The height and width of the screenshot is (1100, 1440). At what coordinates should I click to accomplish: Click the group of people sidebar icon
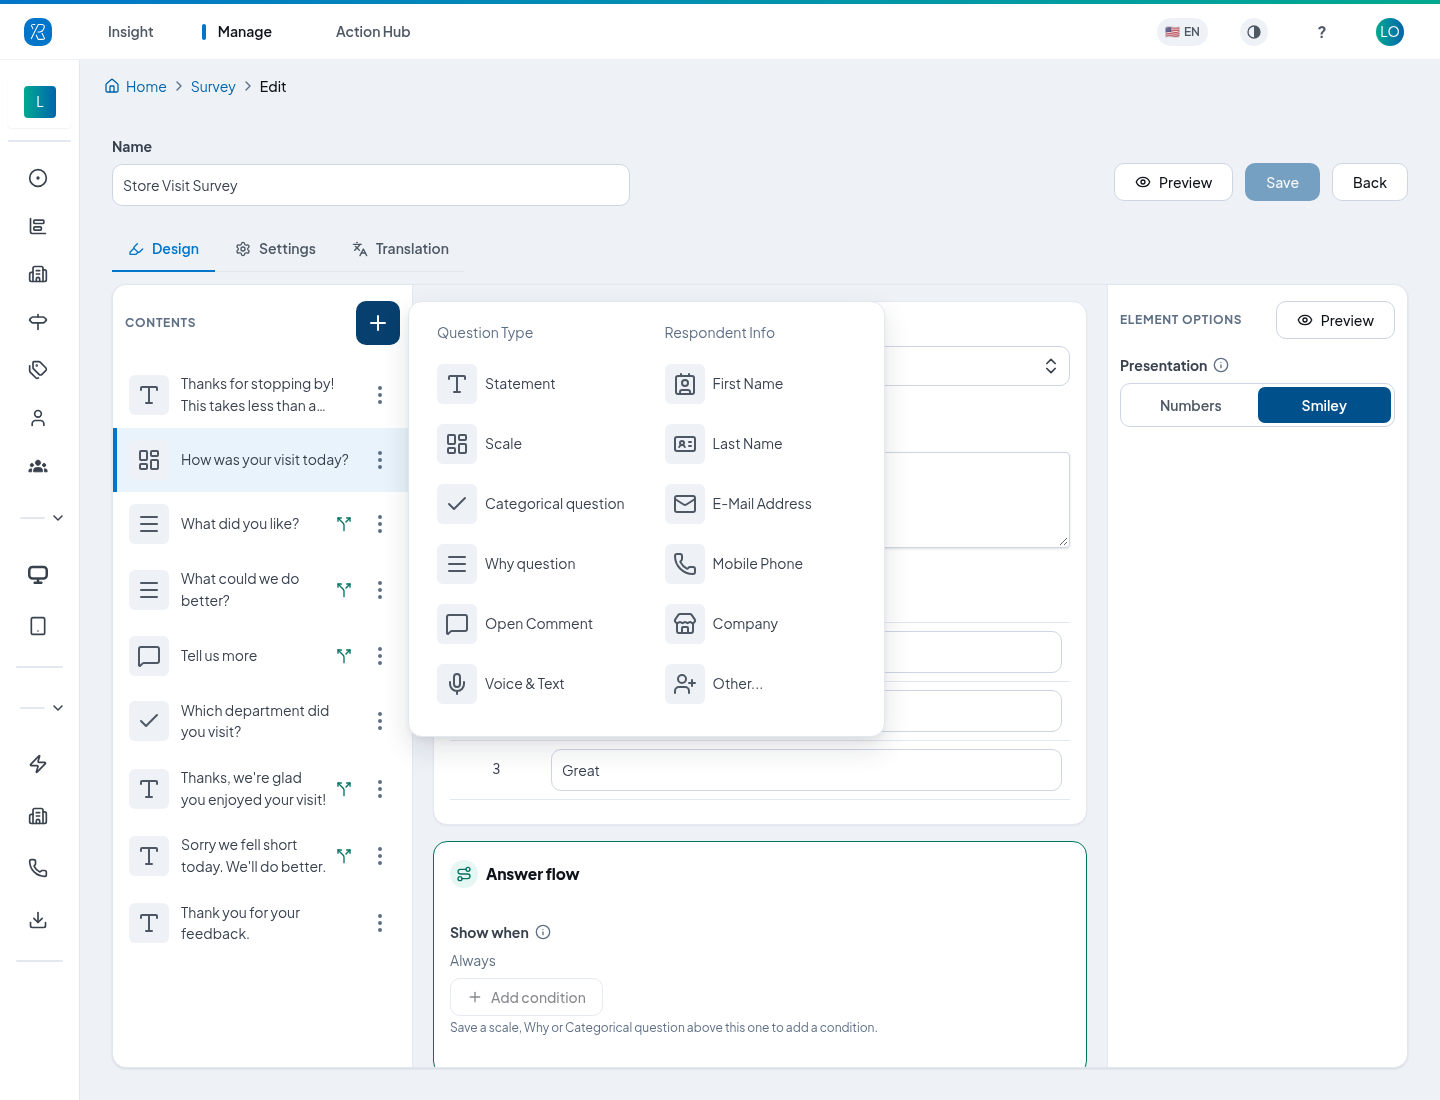(x=38, y=466)
